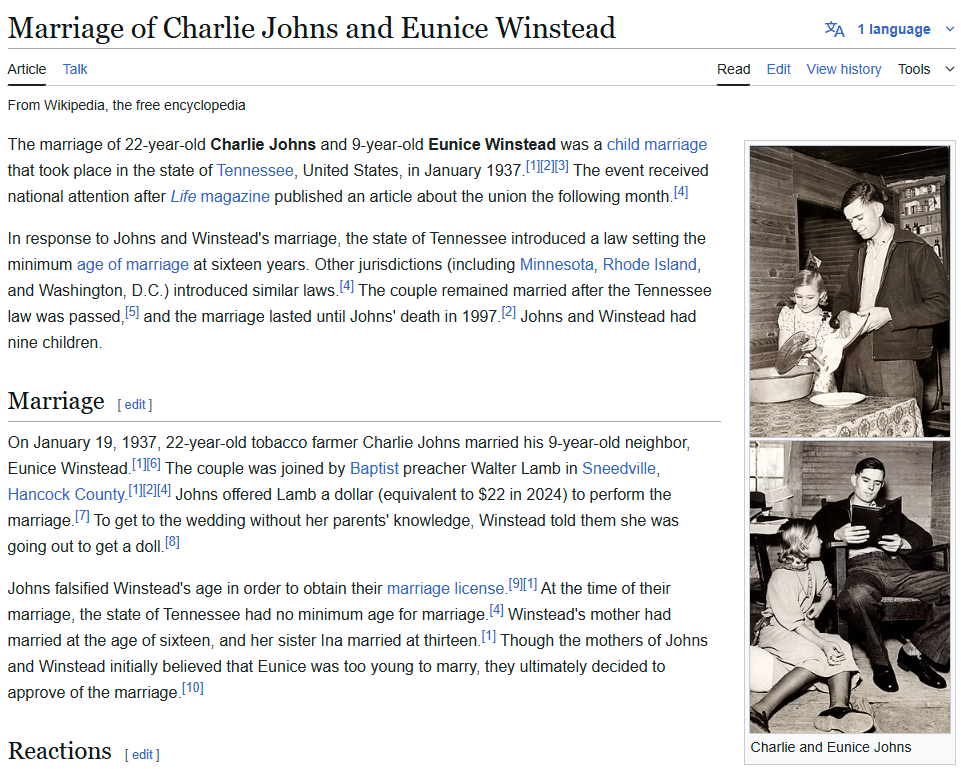Open the Edit tab
Image resolution: width=961 pixels, height=769 pixels.
pyautogui.click(x=778, y=69)
